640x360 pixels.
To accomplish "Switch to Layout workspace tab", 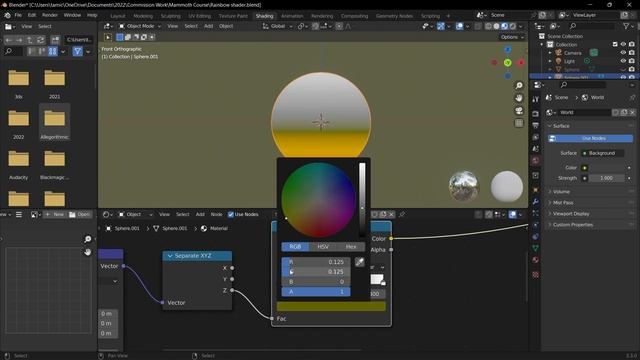I will (x=118, y=16).
